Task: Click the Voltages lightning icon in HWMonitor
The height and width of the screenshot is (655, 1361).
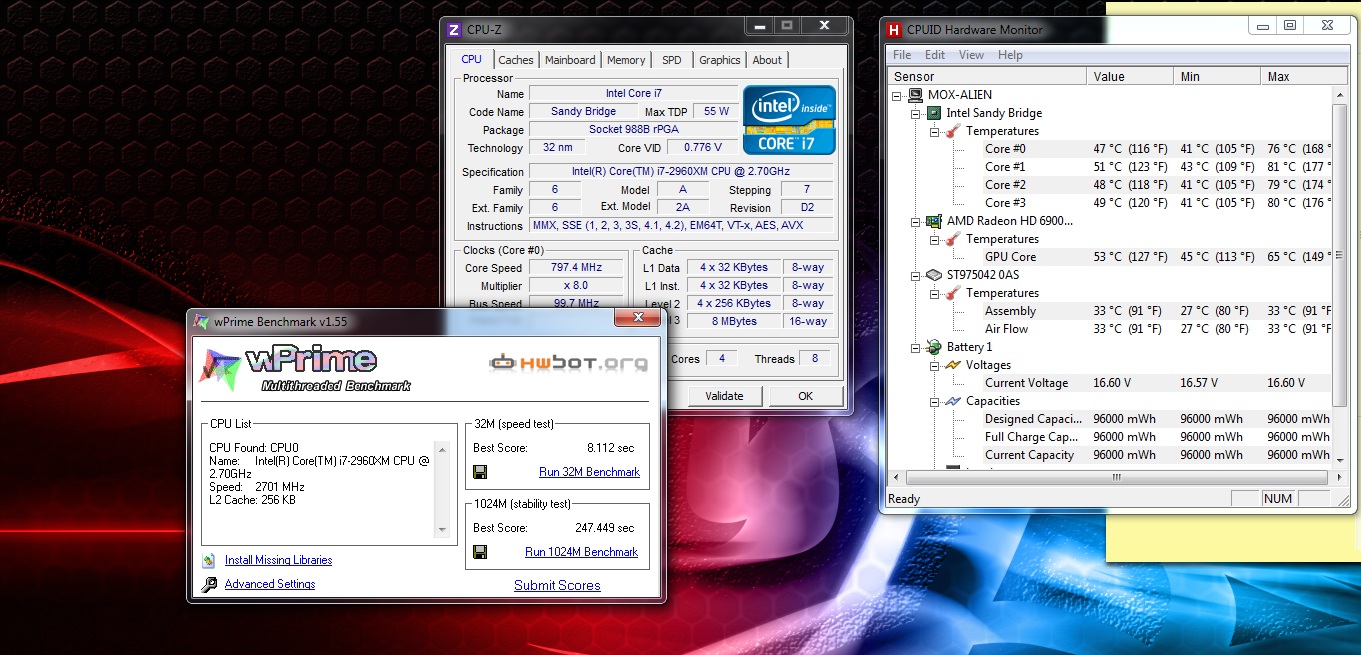Action: [x=953, y=365]
